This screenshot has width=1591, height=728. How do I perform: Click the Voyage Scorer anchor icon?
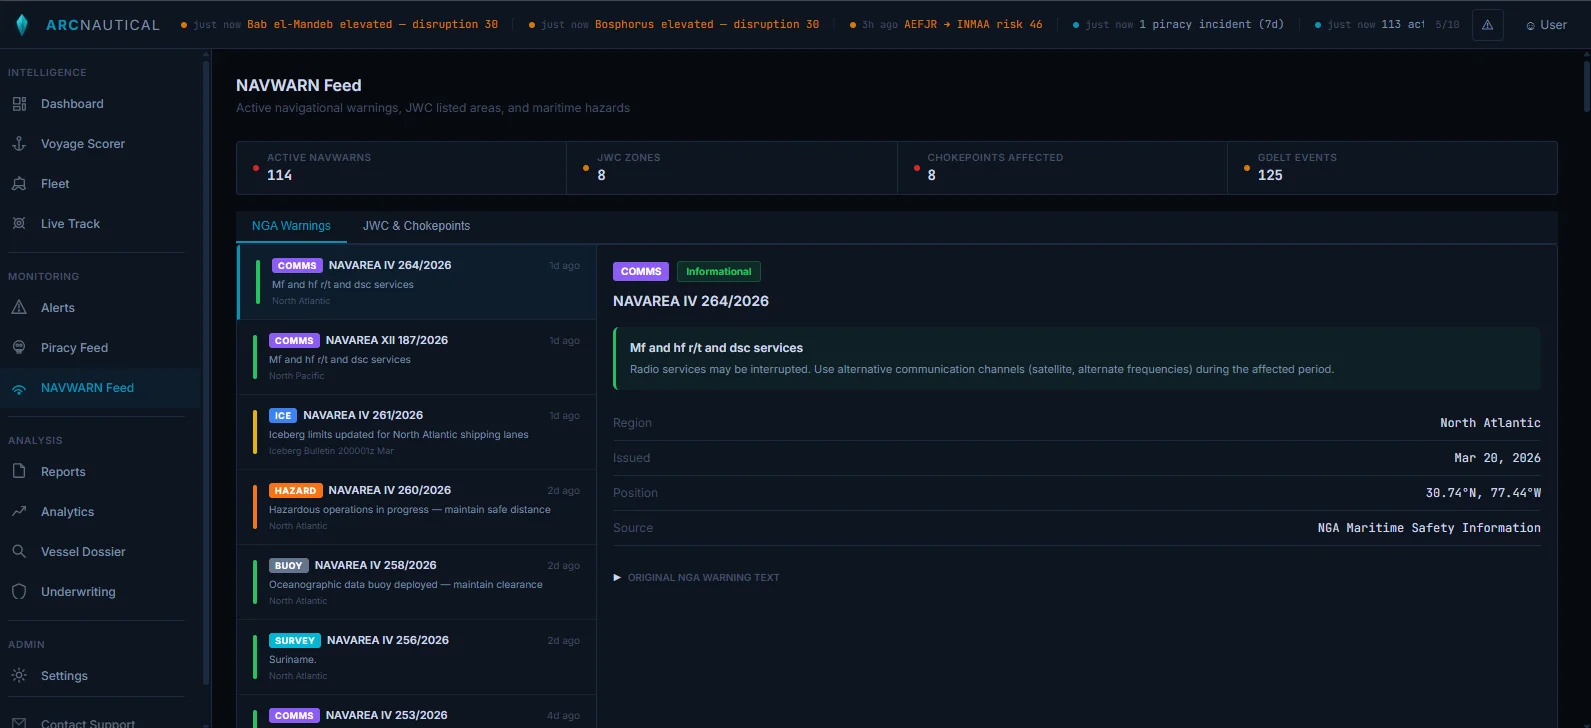(19, 144)
